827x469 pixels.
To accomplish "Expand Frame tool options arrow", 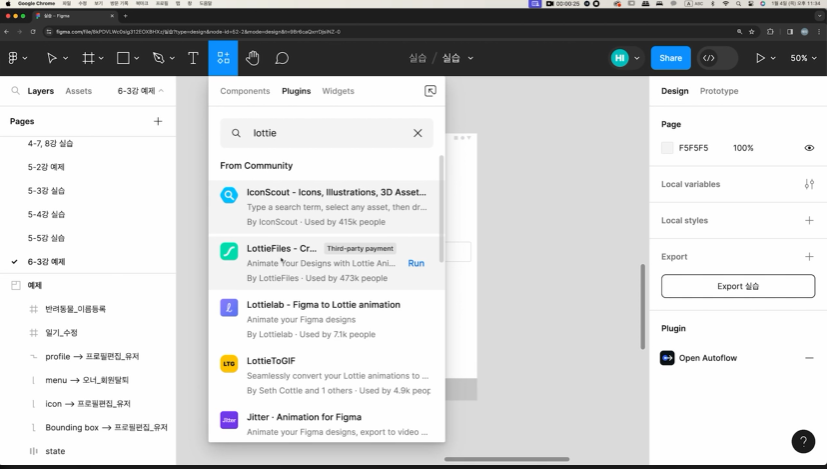I will [101, 58].
